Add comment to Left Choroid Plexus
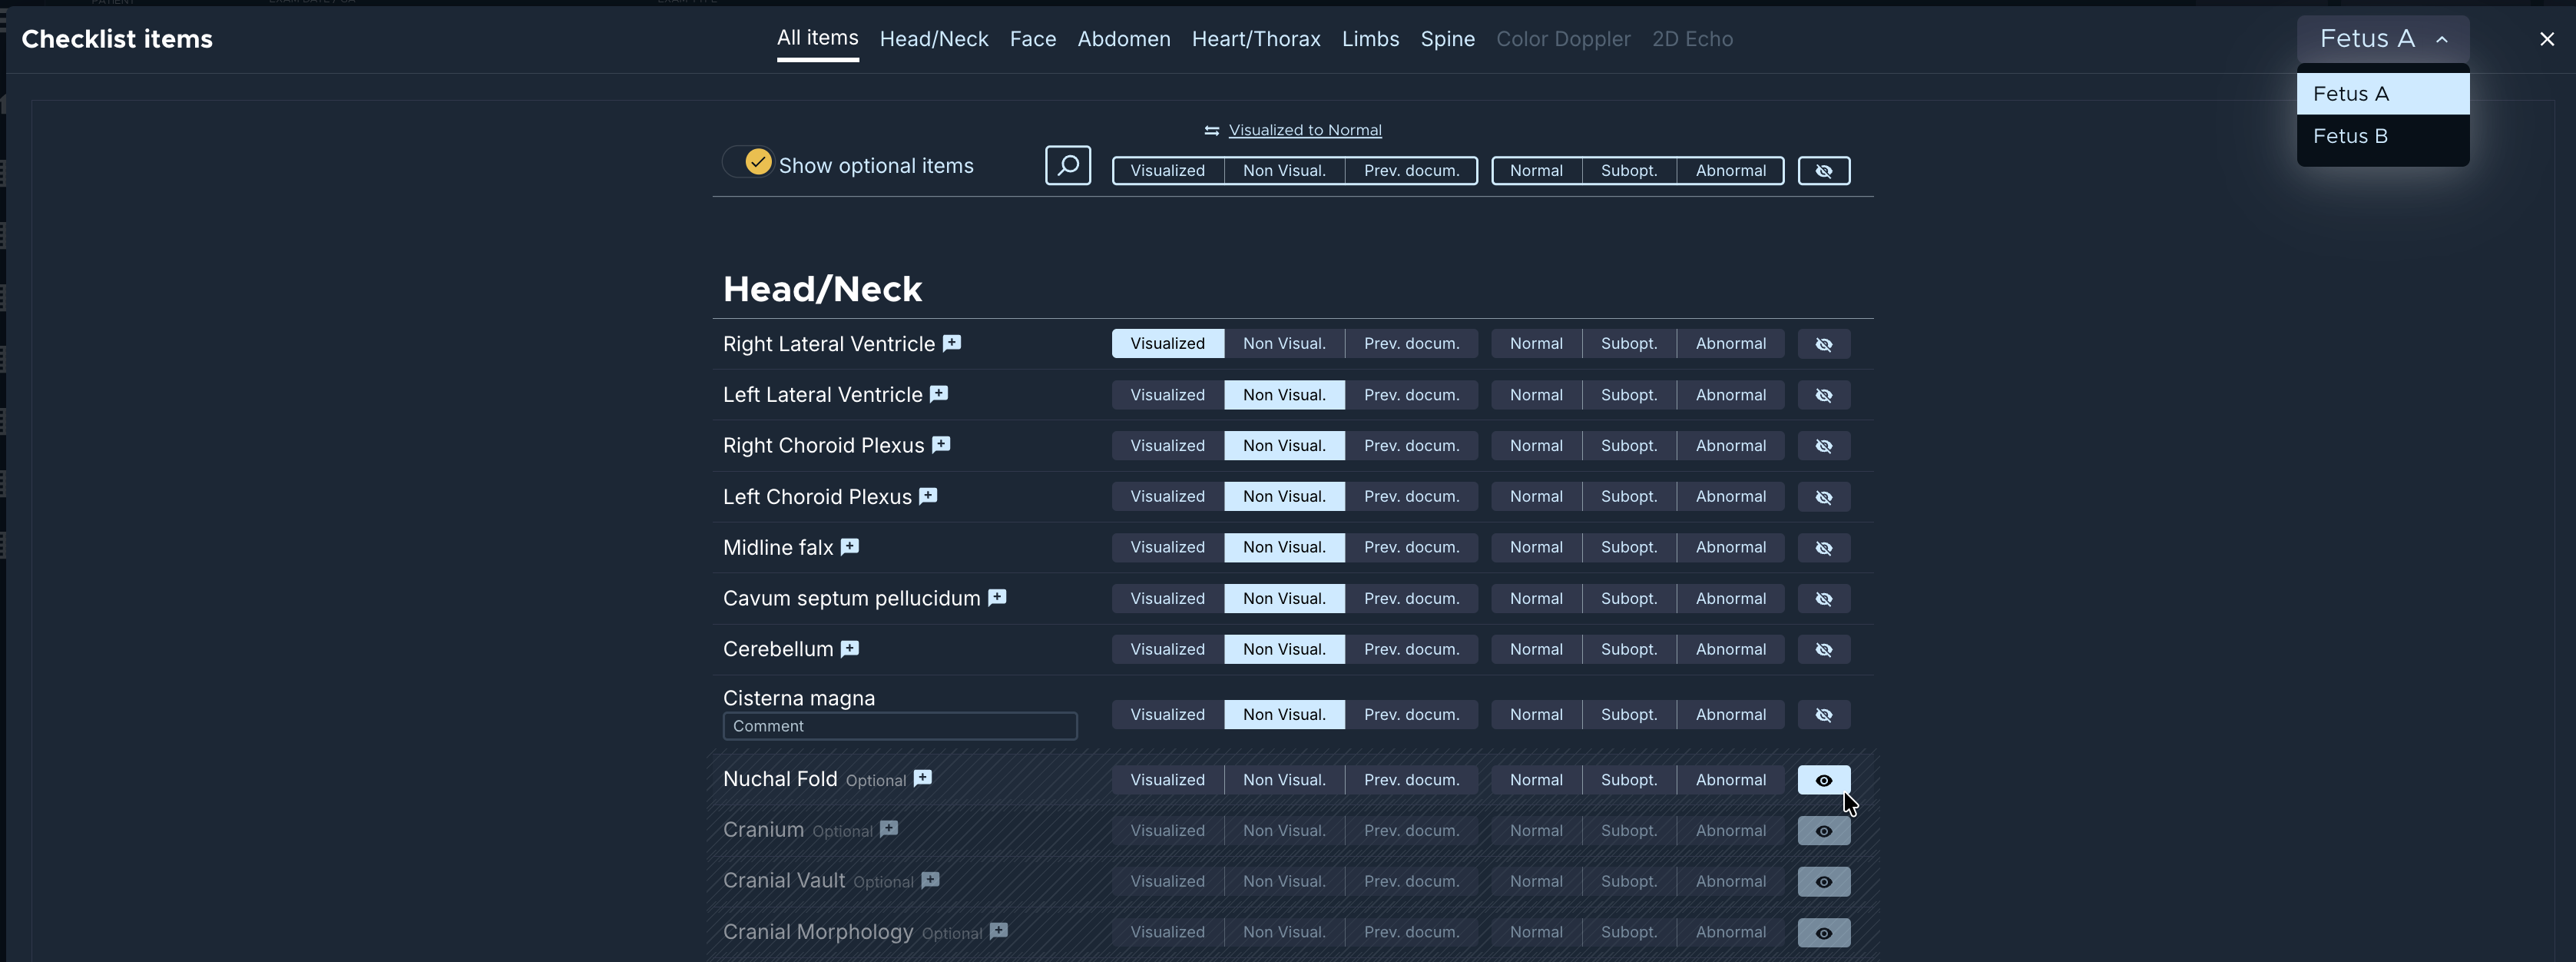2576x962 pixels. click(928, 496)
